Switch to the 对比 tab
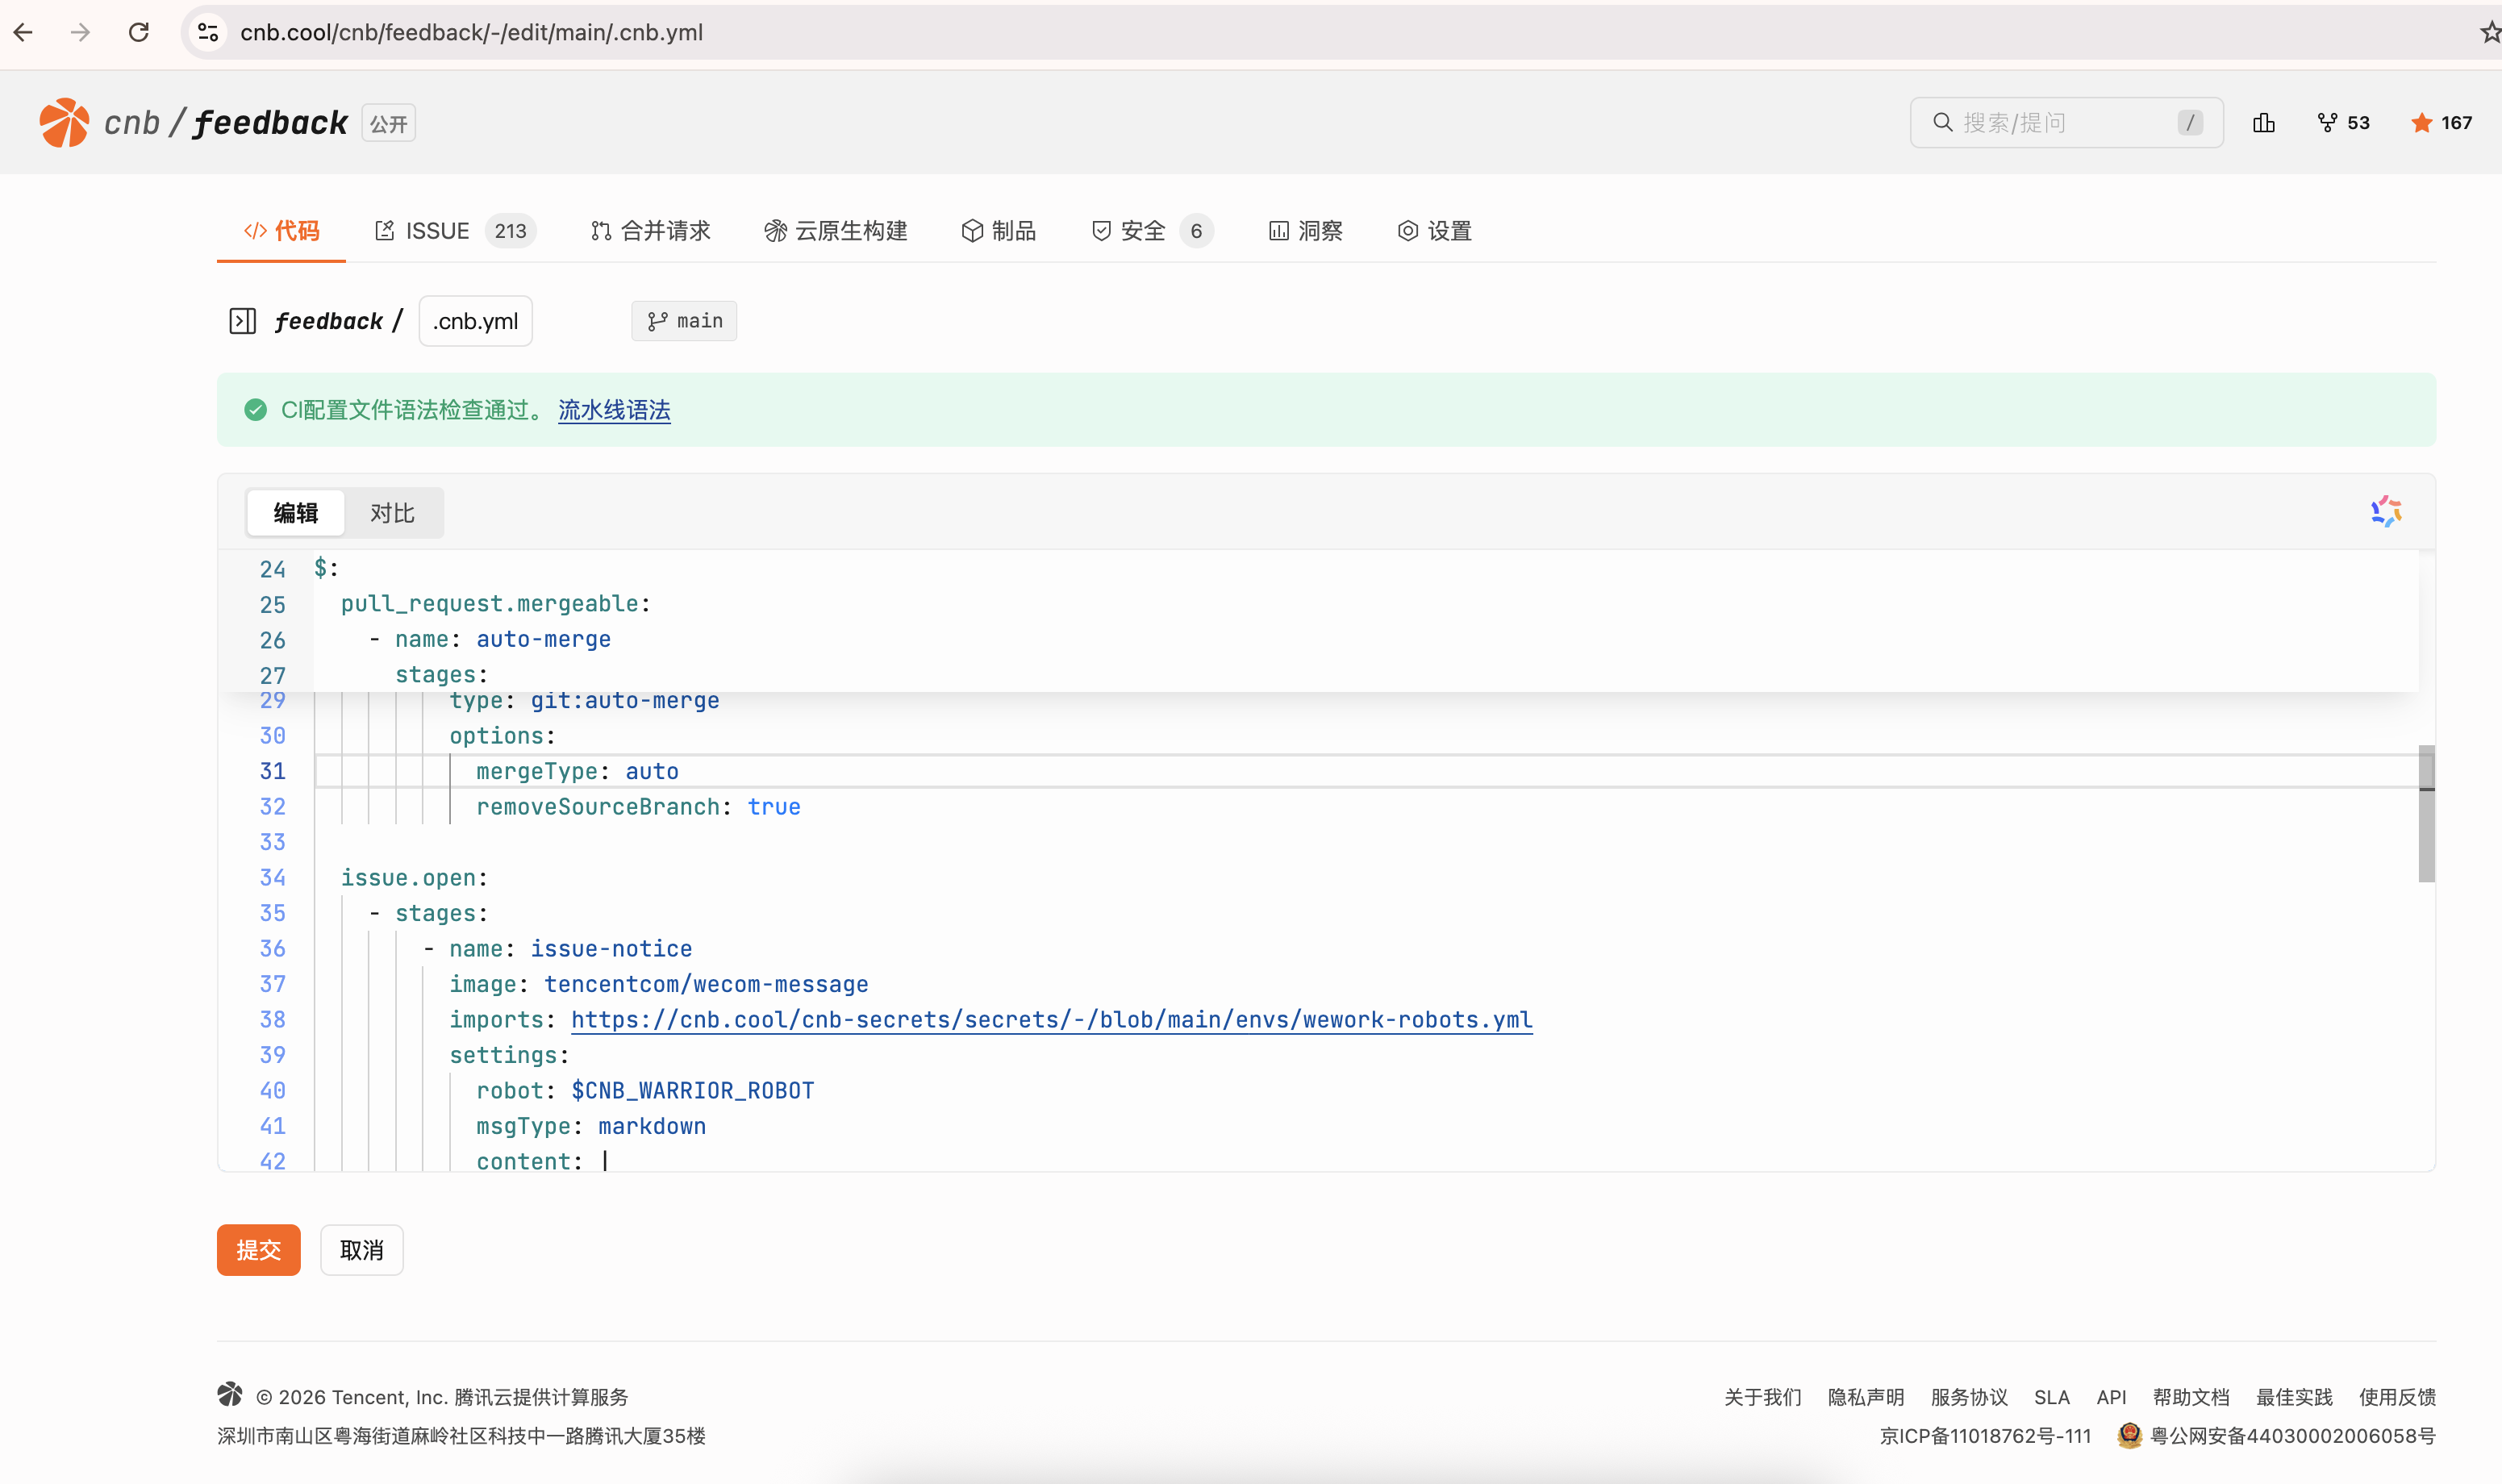The height and width of the screenshot is (1484, 2502). [391, 512]
